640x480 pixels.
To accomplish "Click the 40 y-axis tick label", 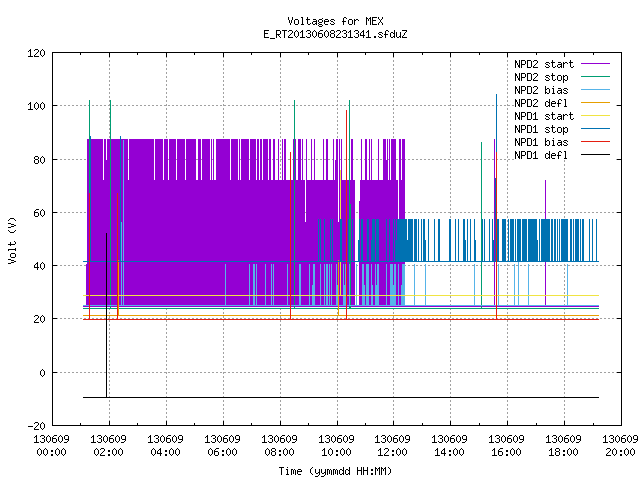I will pos(40,266).
